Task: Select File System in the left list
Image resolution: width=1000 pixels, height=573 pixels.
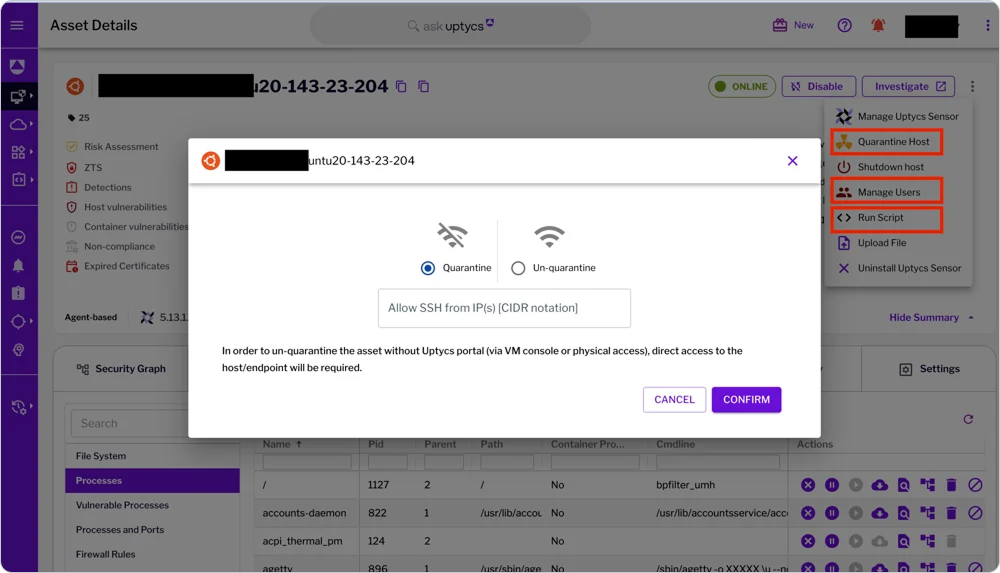Action: coord(152,456)
